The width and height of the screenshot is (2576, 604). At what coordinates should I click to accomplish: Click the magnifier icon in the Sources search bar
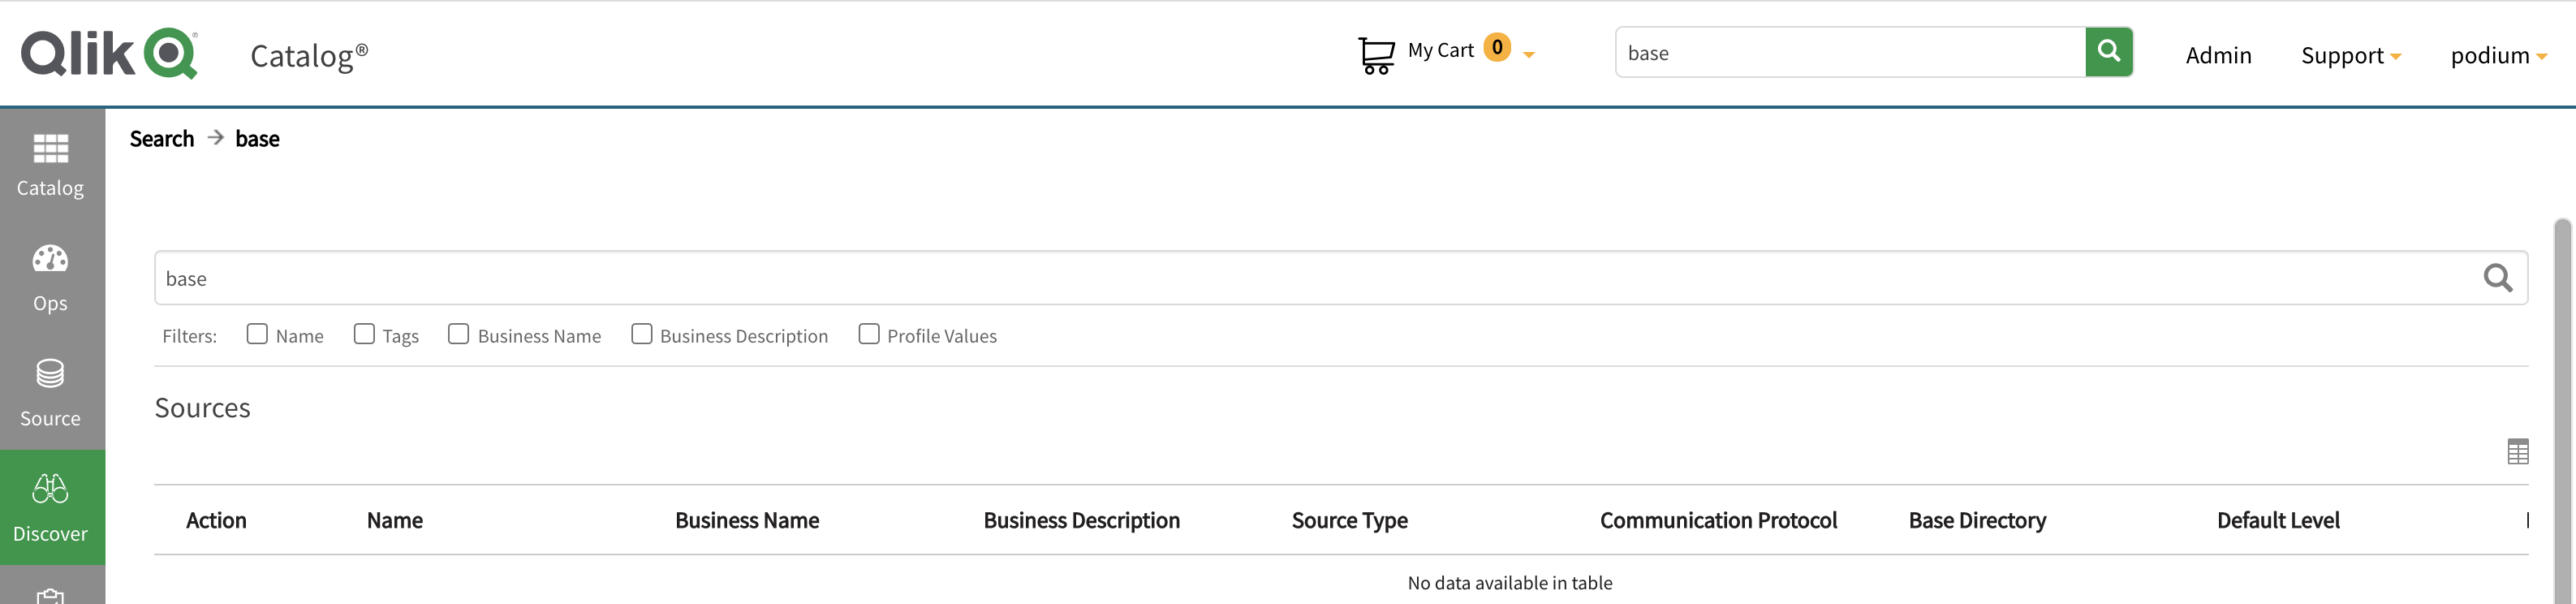coord(2498,278)
